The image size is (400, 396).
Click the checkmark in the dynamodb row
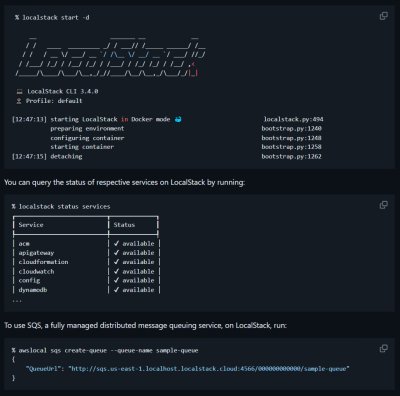(116, 290)
